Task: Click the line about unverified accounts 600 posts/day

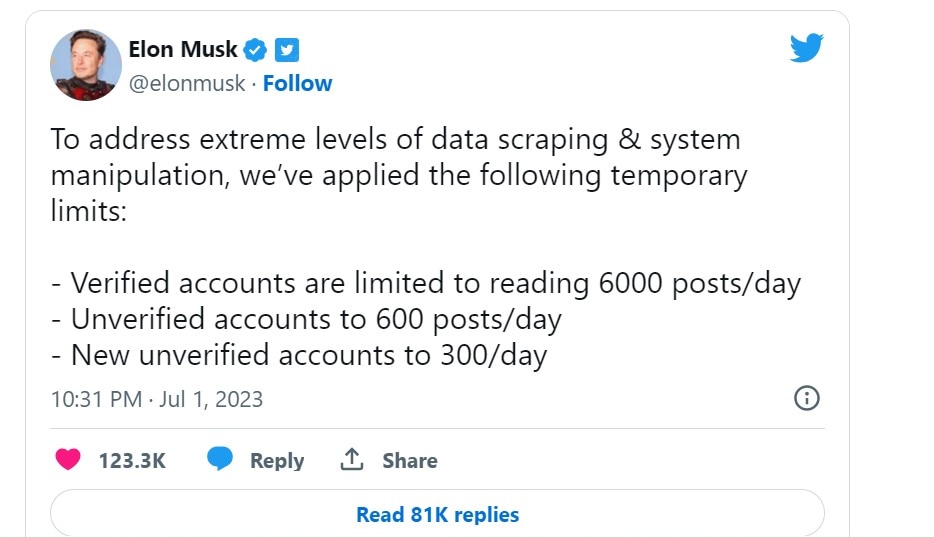Action: pos(306,319)
